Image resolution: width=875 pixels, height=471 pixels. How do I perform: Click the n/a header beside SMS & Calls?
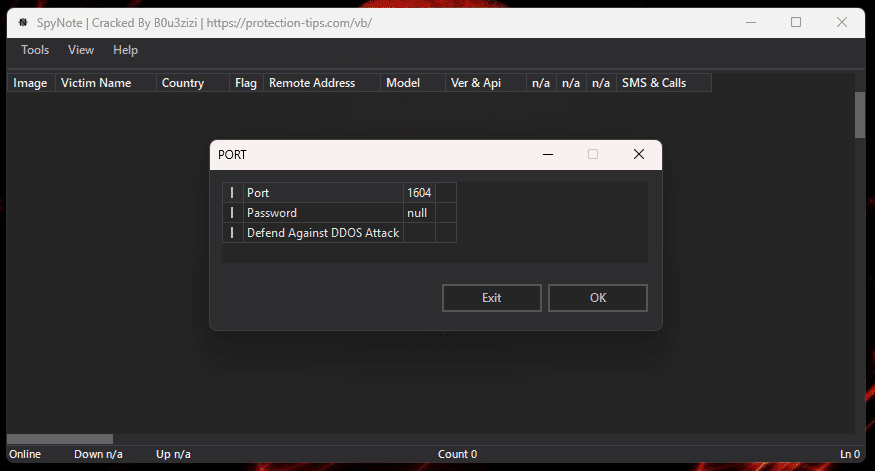point(601,83)
